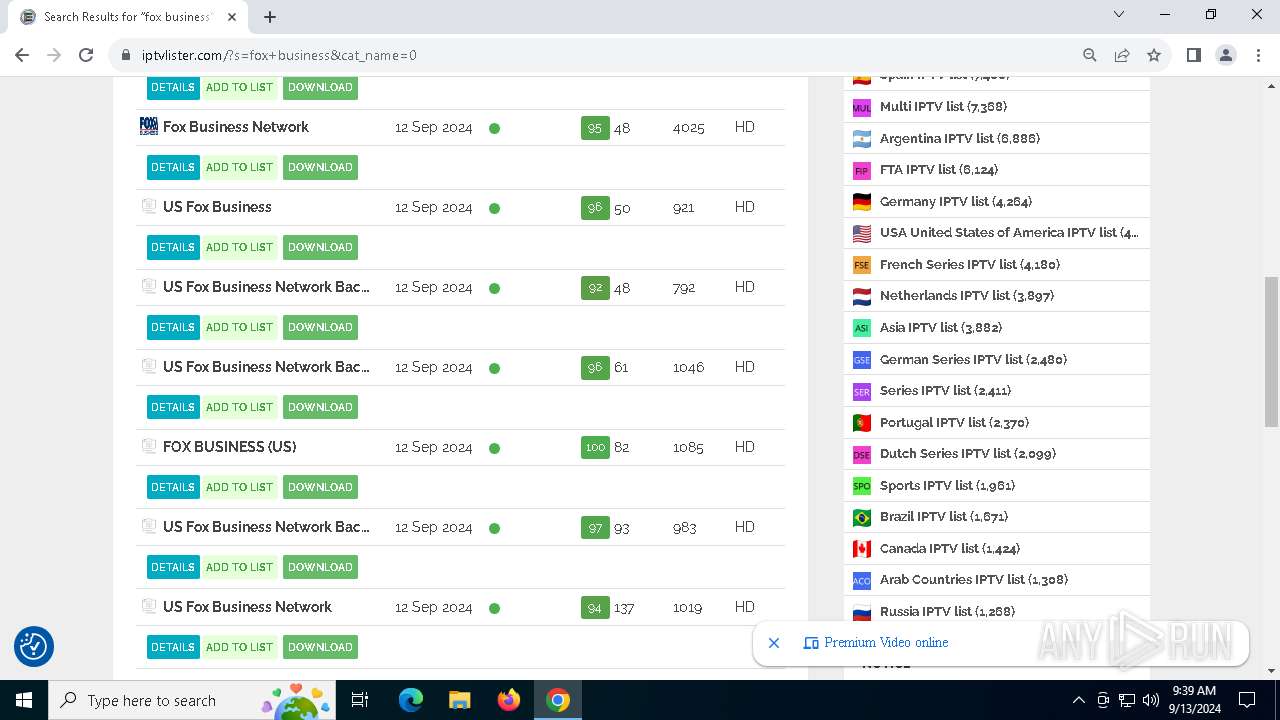Open the cookie consent badge icon
The image size is (1280, 720).
pos(34,646)
